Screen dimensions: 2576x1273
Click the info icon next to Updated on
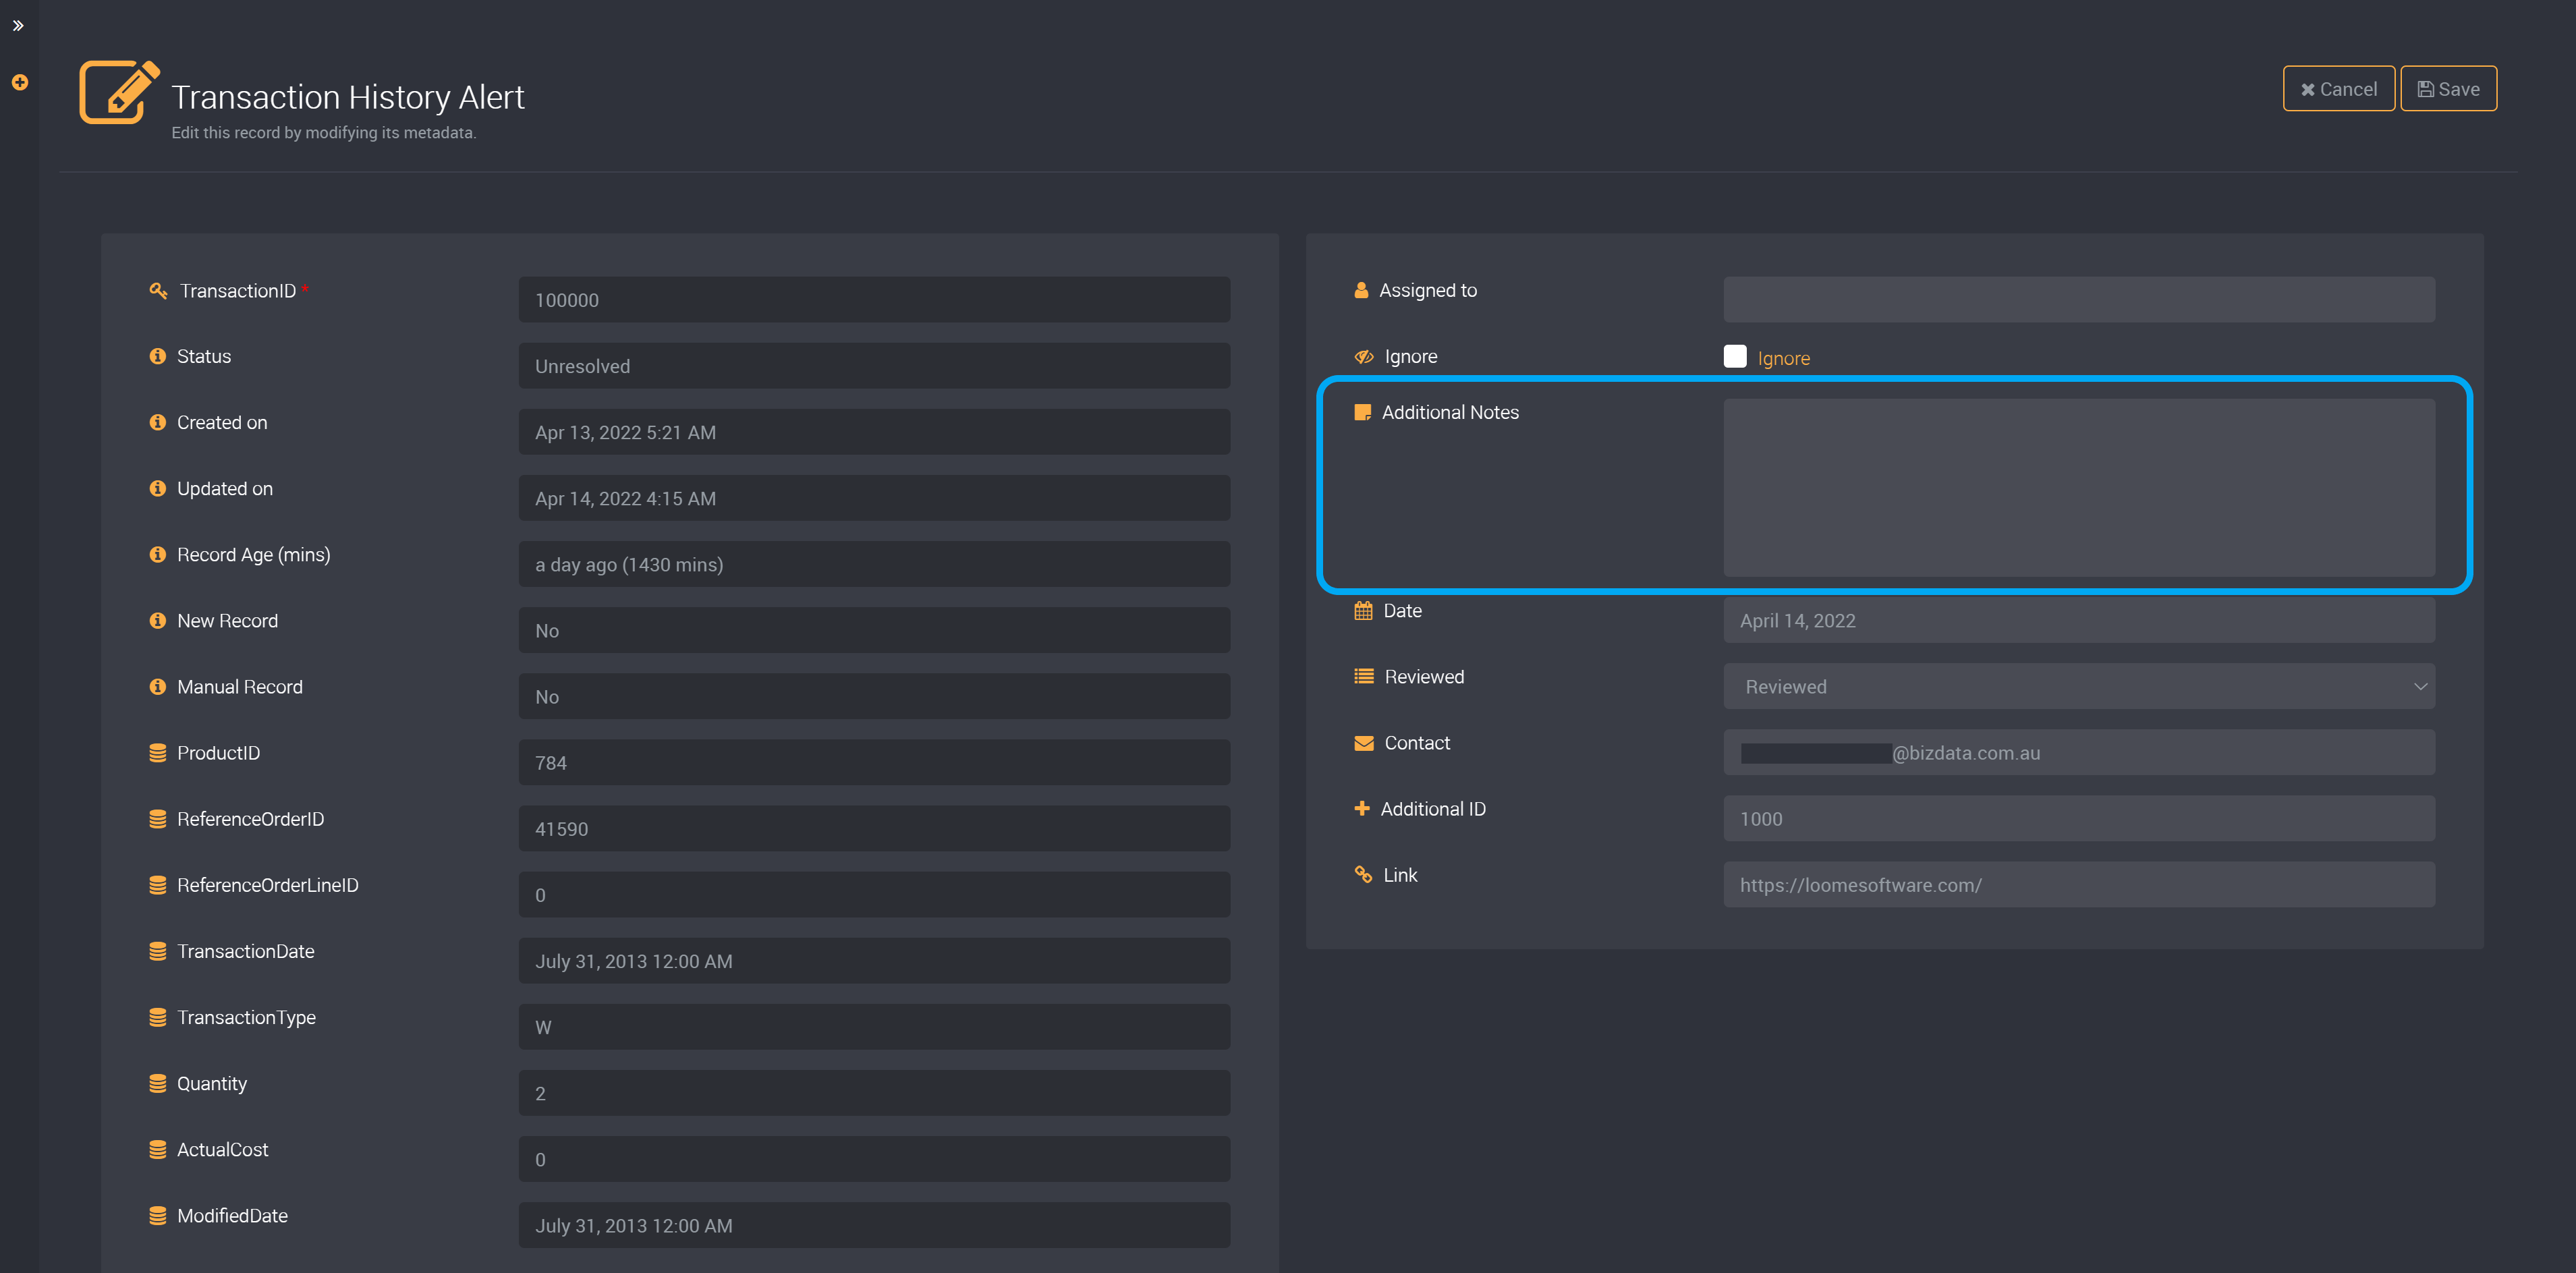click(157, 488)
